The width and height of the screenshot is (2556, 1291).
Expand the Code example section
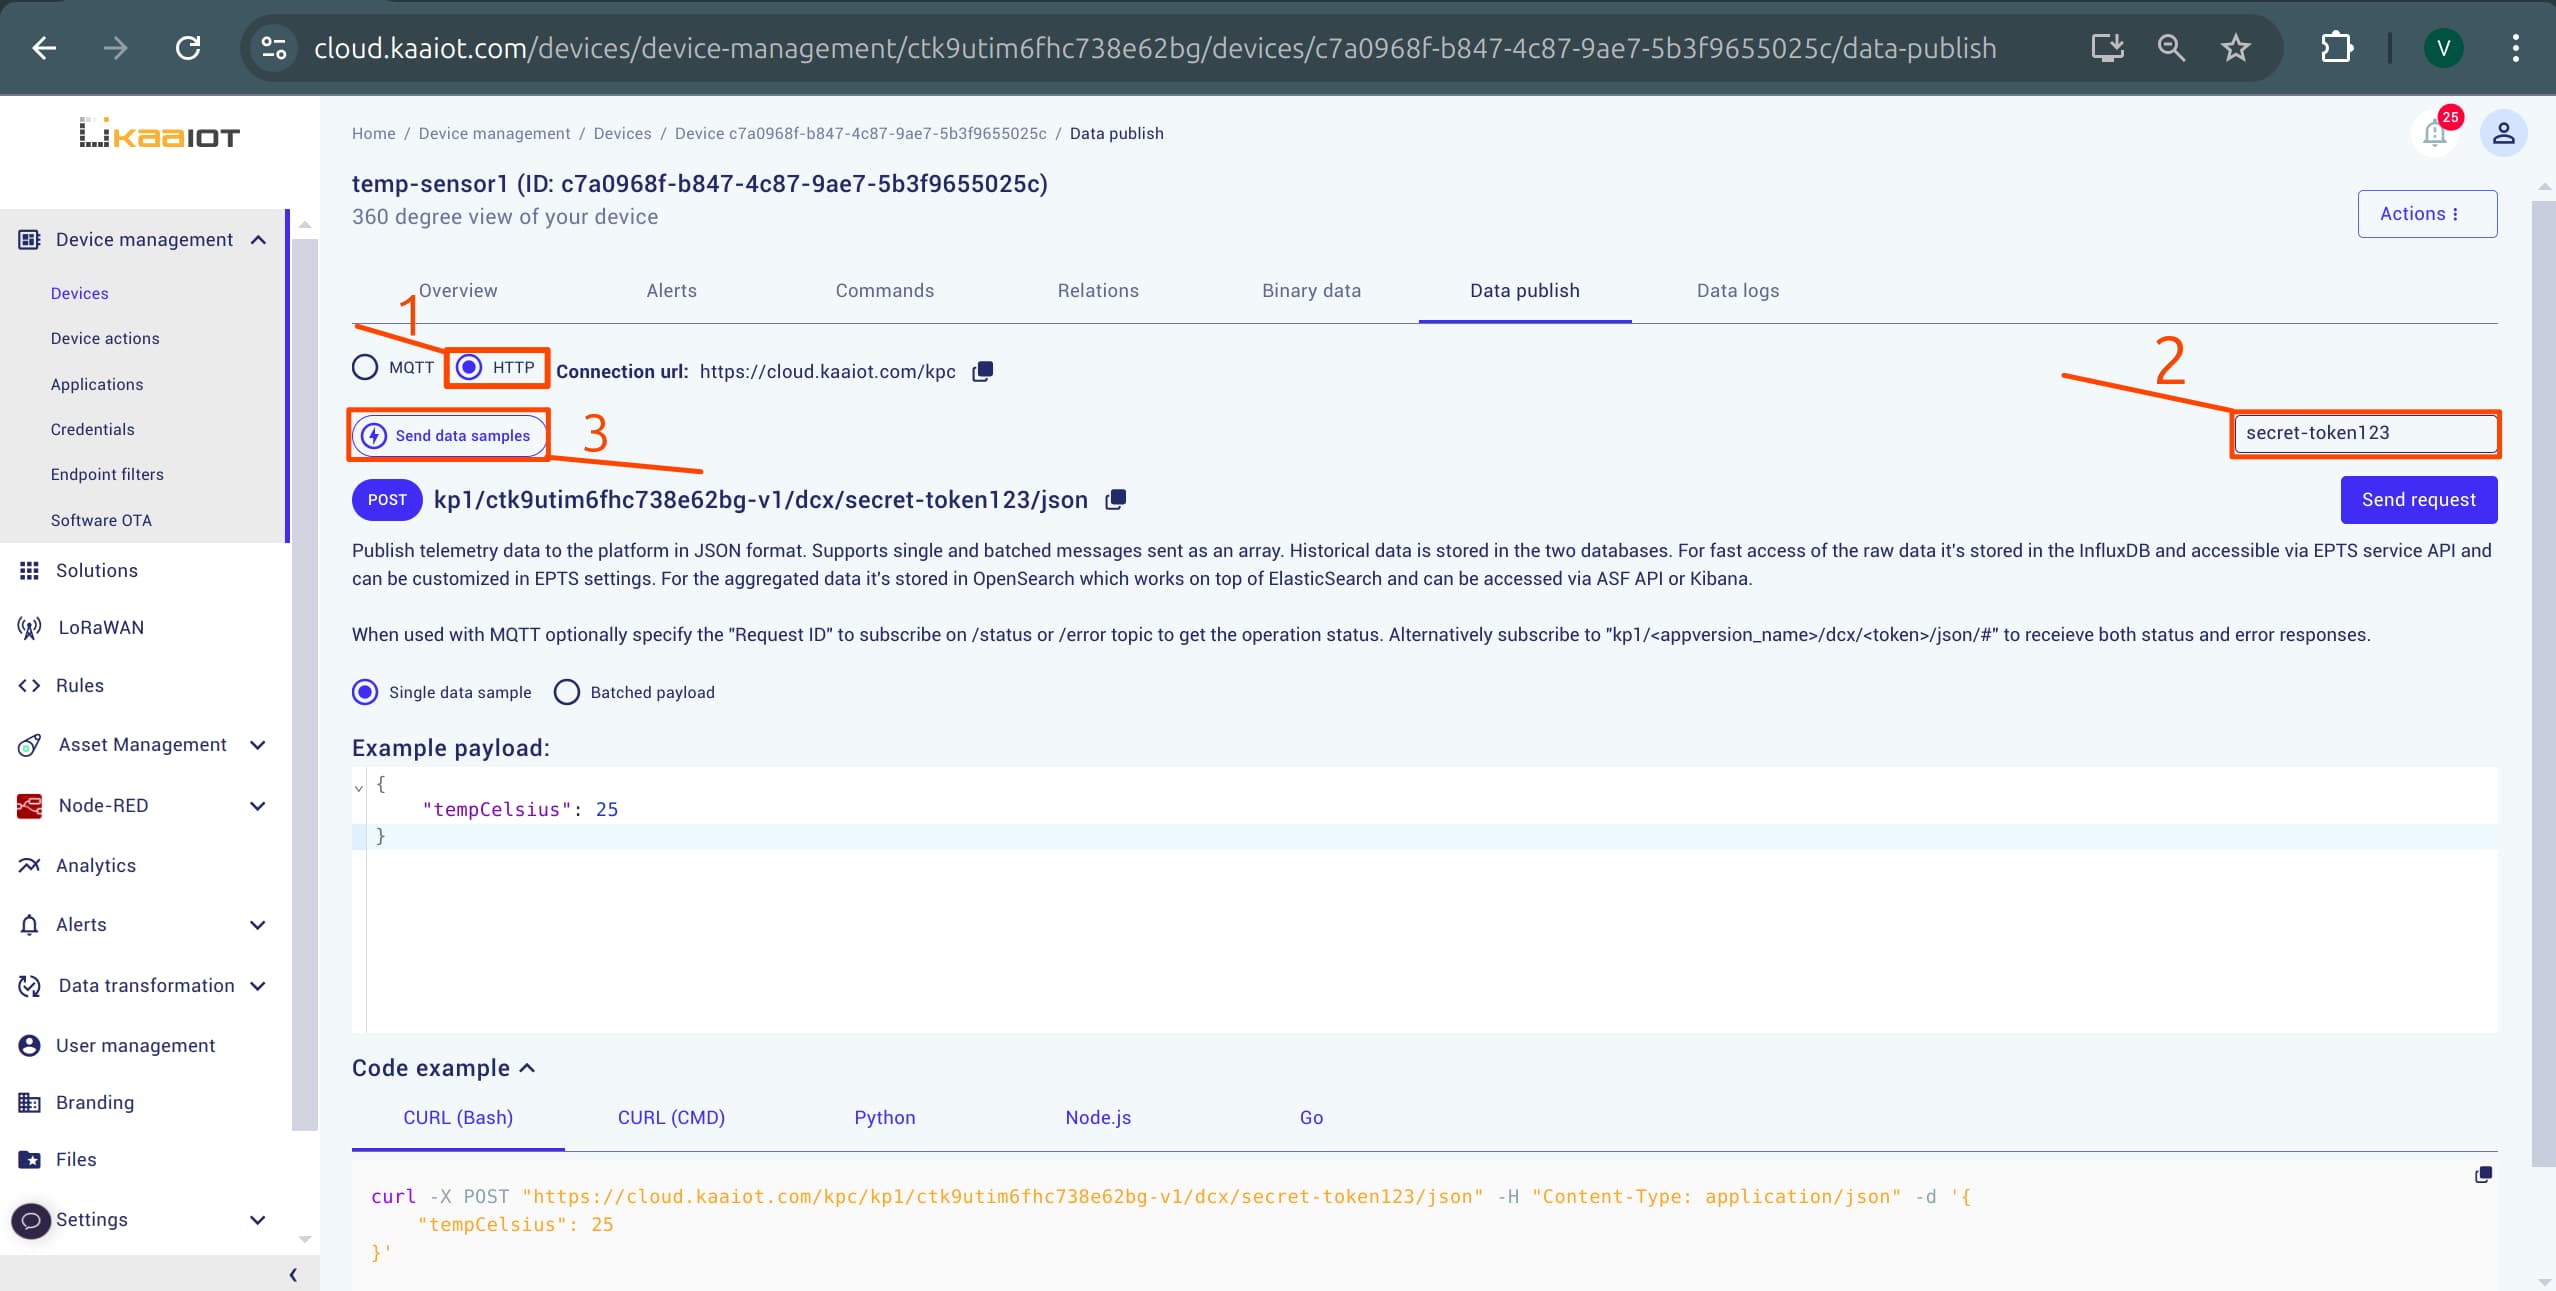[x=444, y=1067]
